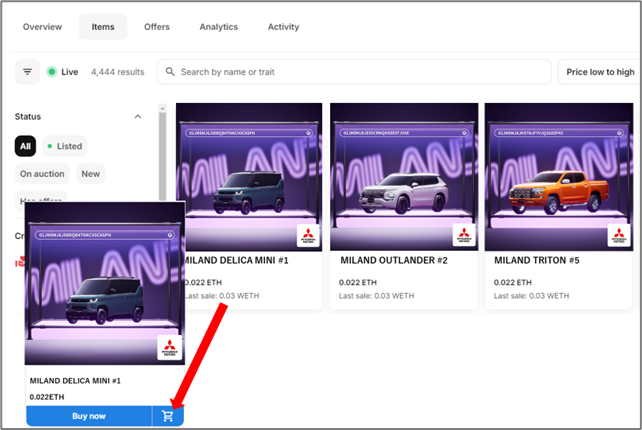
Task: Open the Outlander #2 car image
Action: coord(404,177)
